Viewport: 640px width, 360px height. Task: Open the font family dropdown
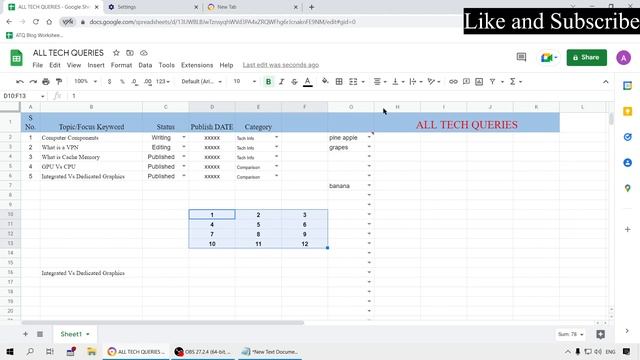point(202,82)
